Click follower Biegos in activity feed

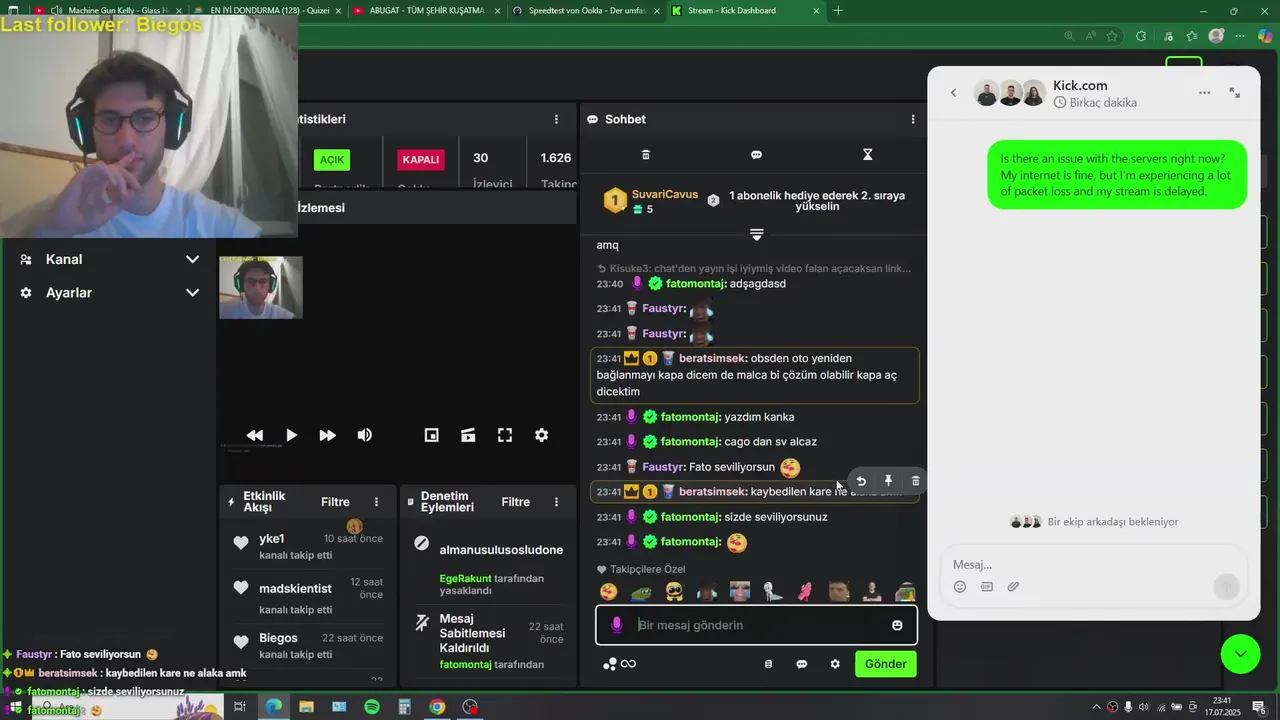pyautogui.click(x=278, y=638)
